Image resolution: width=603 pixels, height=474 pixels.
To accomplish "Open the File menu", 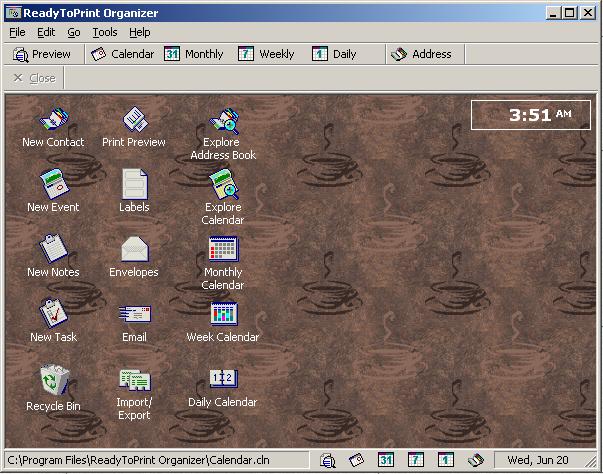I will tap(17, 33).
